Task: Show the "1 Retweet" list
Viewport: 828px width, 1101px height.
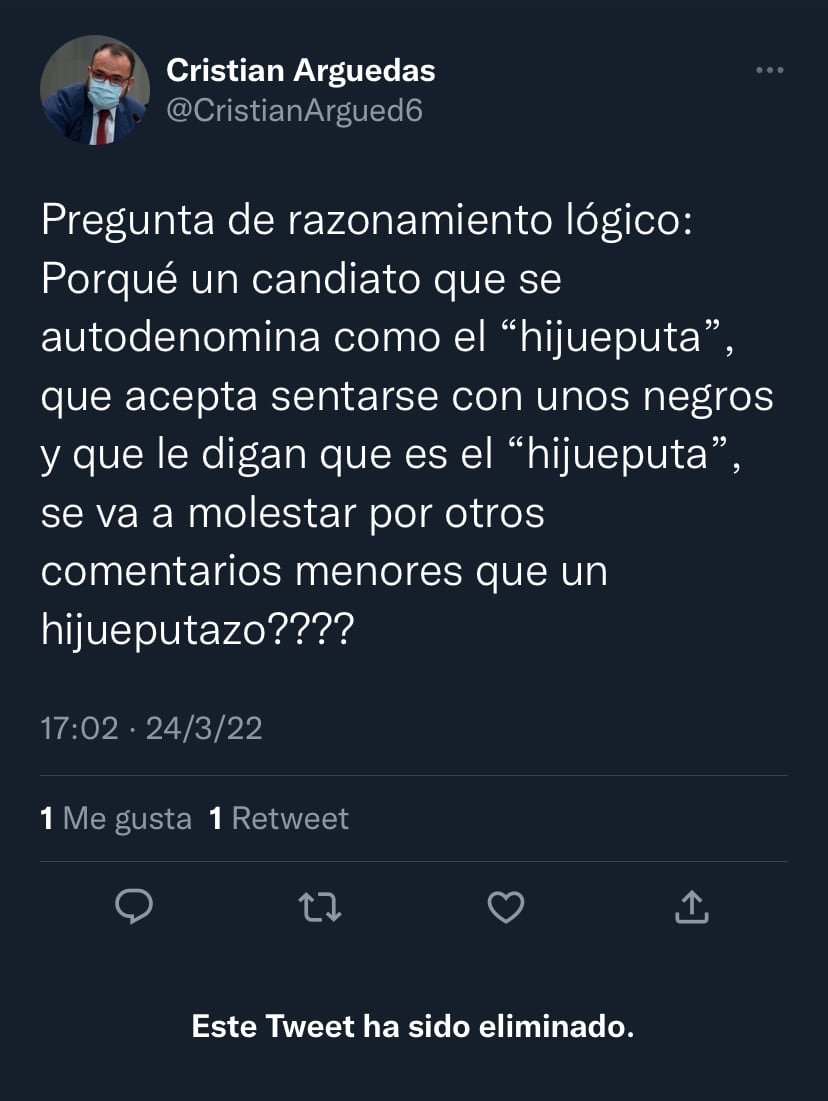Action: (x=279, y=819)
